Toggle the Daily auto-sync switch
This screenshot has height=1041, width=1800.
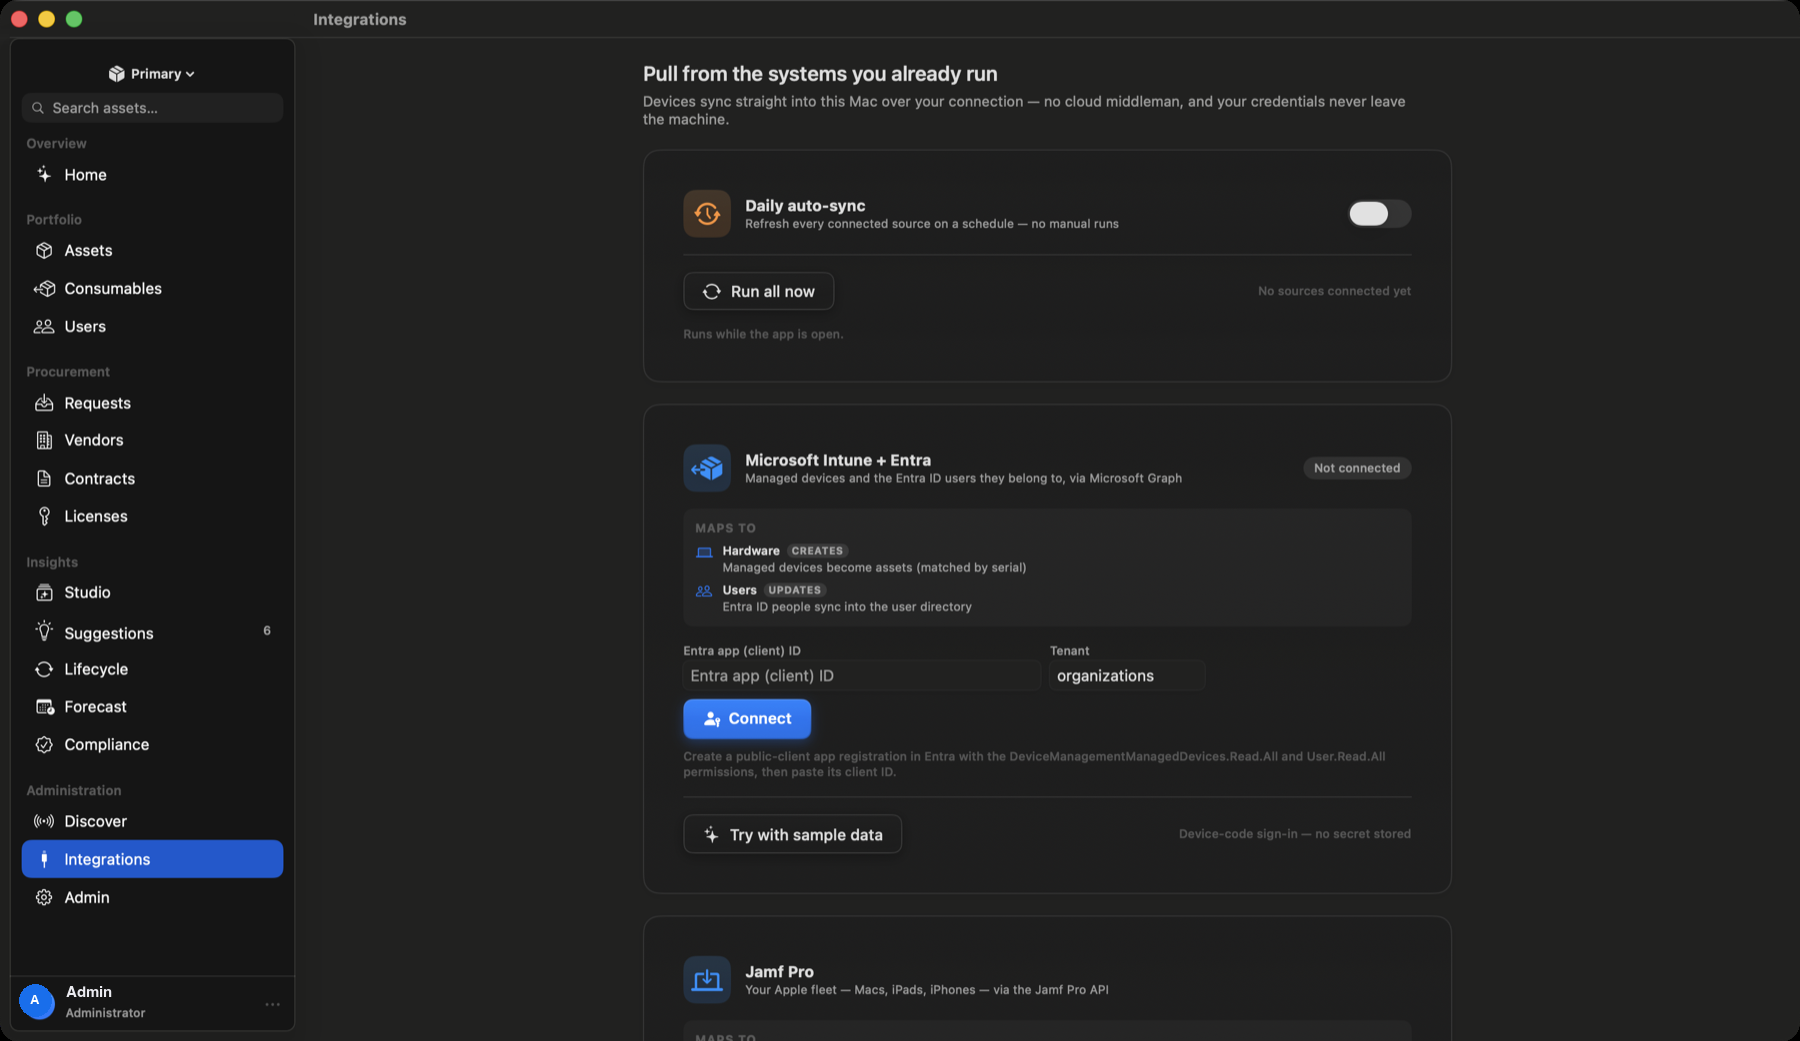(x=1379, y=214)
